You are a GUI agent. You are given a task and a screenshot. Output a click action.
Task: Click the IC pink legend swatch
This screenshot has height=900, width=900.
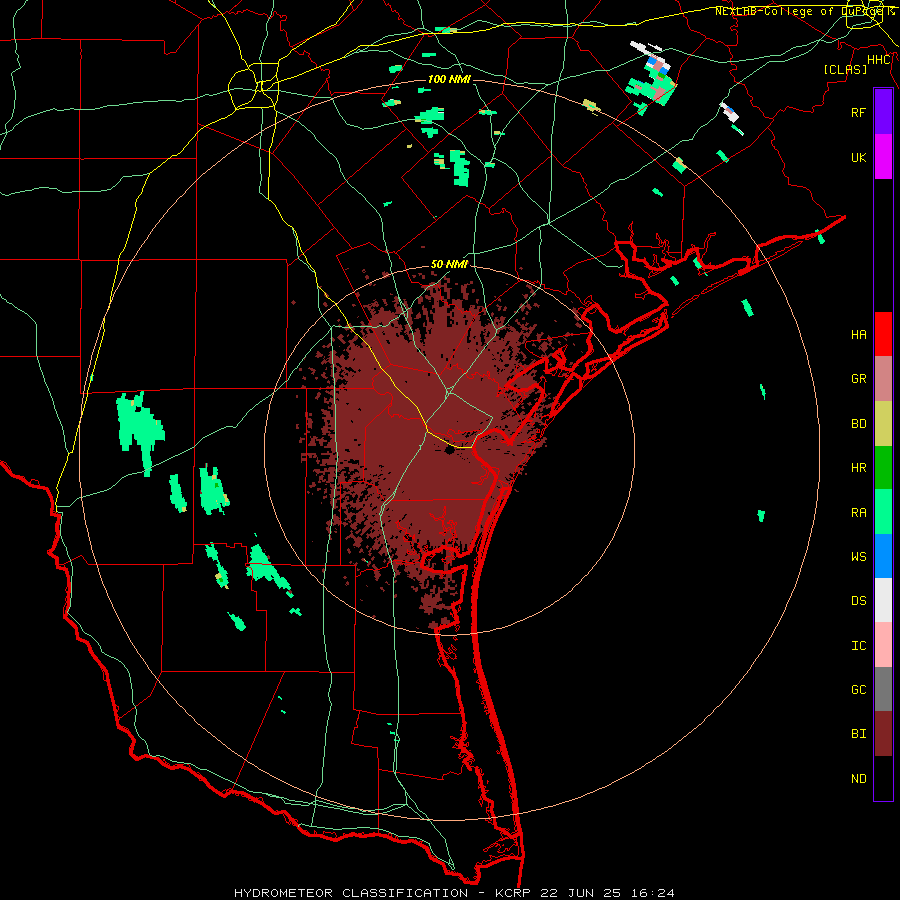[x=883, y=645]
